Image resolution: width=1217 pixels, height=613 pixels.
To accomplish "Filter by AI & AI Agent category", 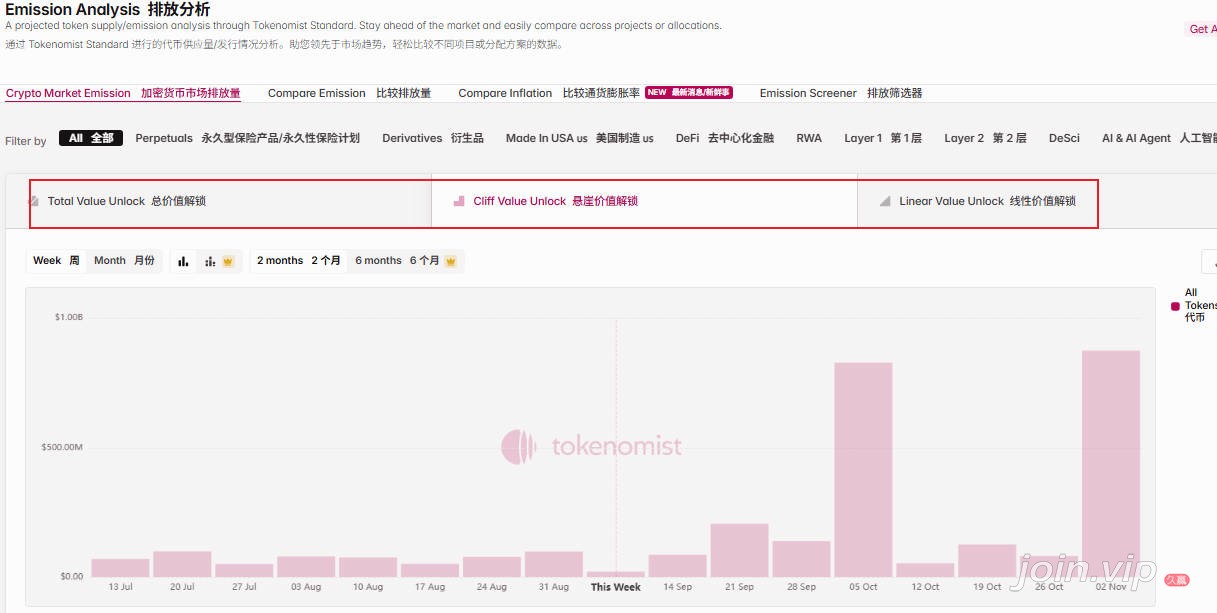I will click(x=1159, y=138).
